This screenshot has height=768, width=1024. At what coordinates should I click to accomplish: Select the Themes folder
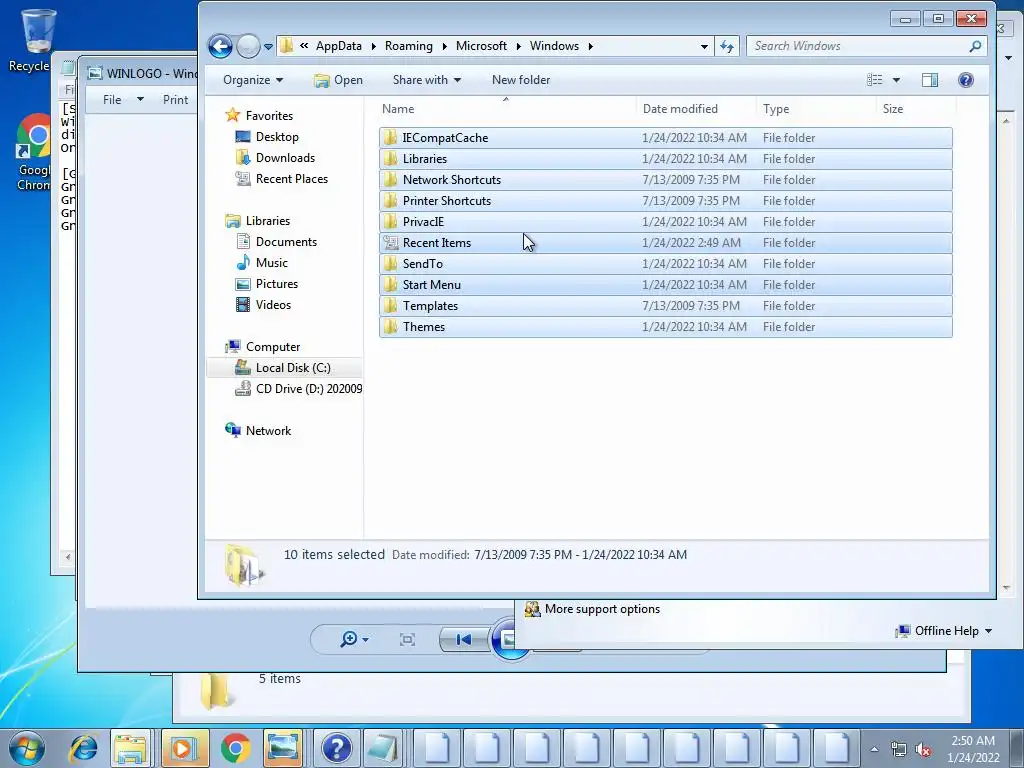(x=665, y=327)
